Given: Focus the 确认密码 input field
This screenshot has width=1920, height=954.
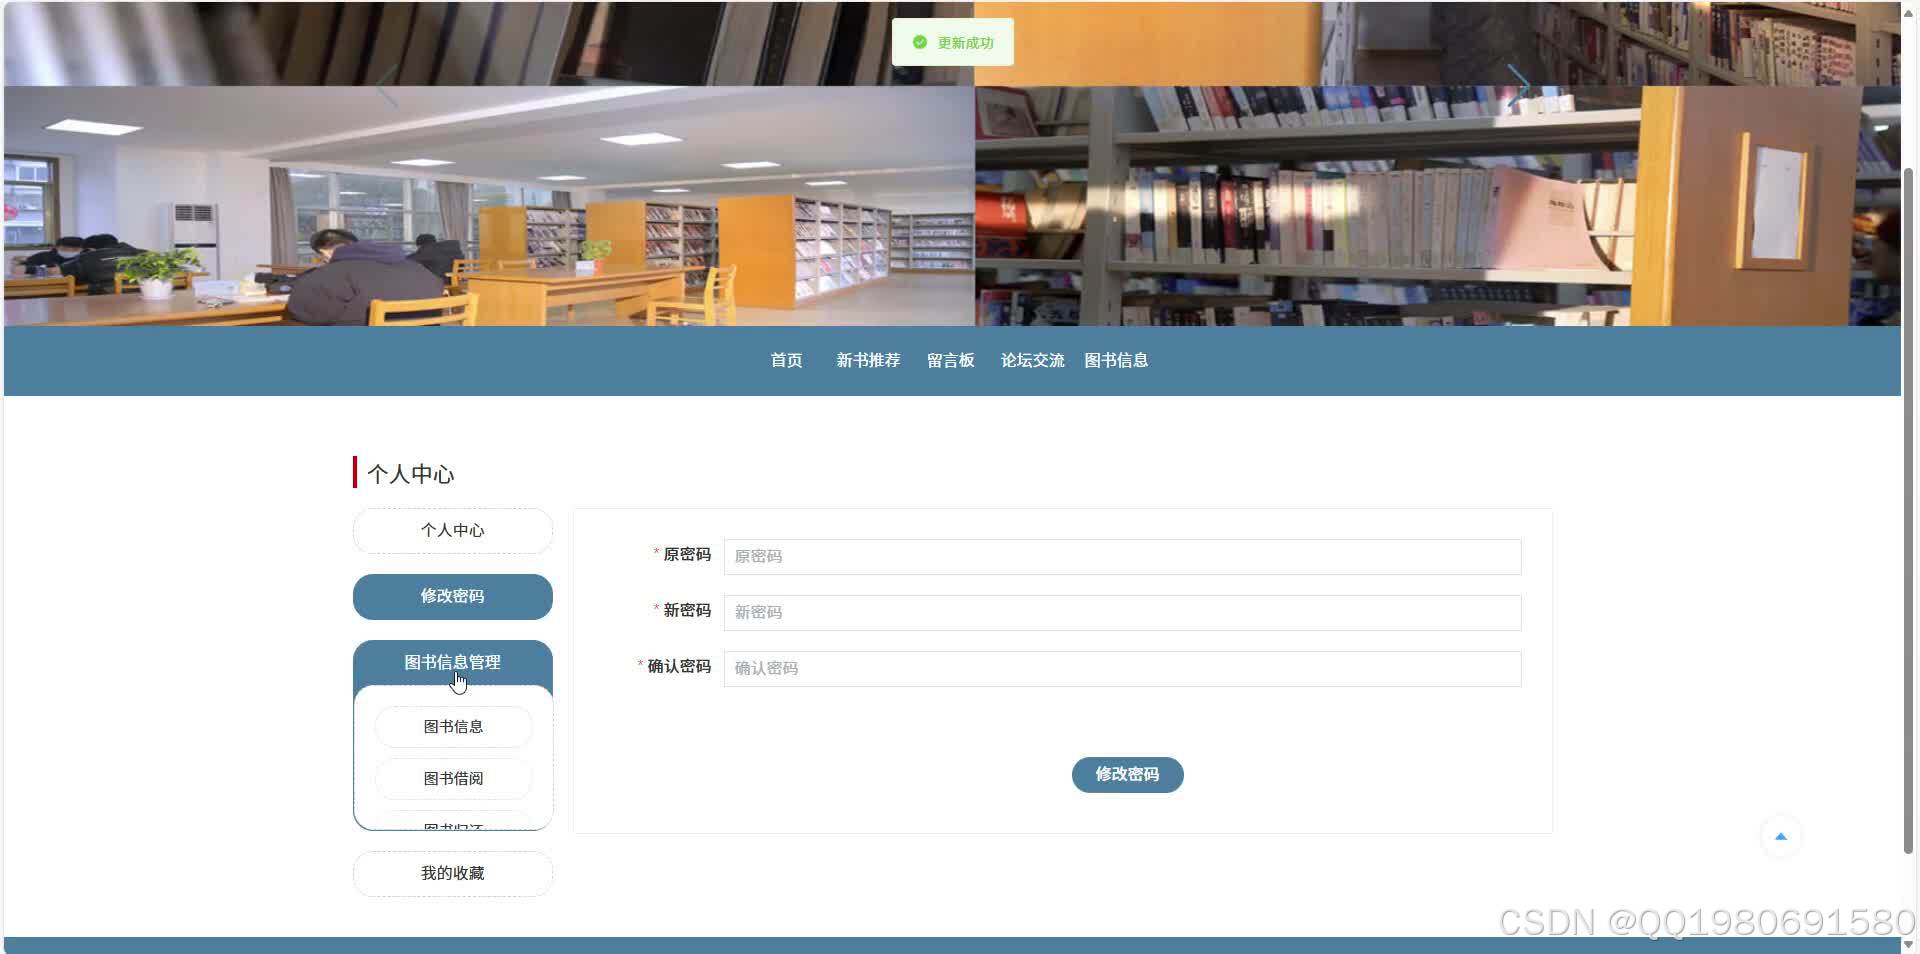Looking at the screenshot, I should coord(1122,668).
